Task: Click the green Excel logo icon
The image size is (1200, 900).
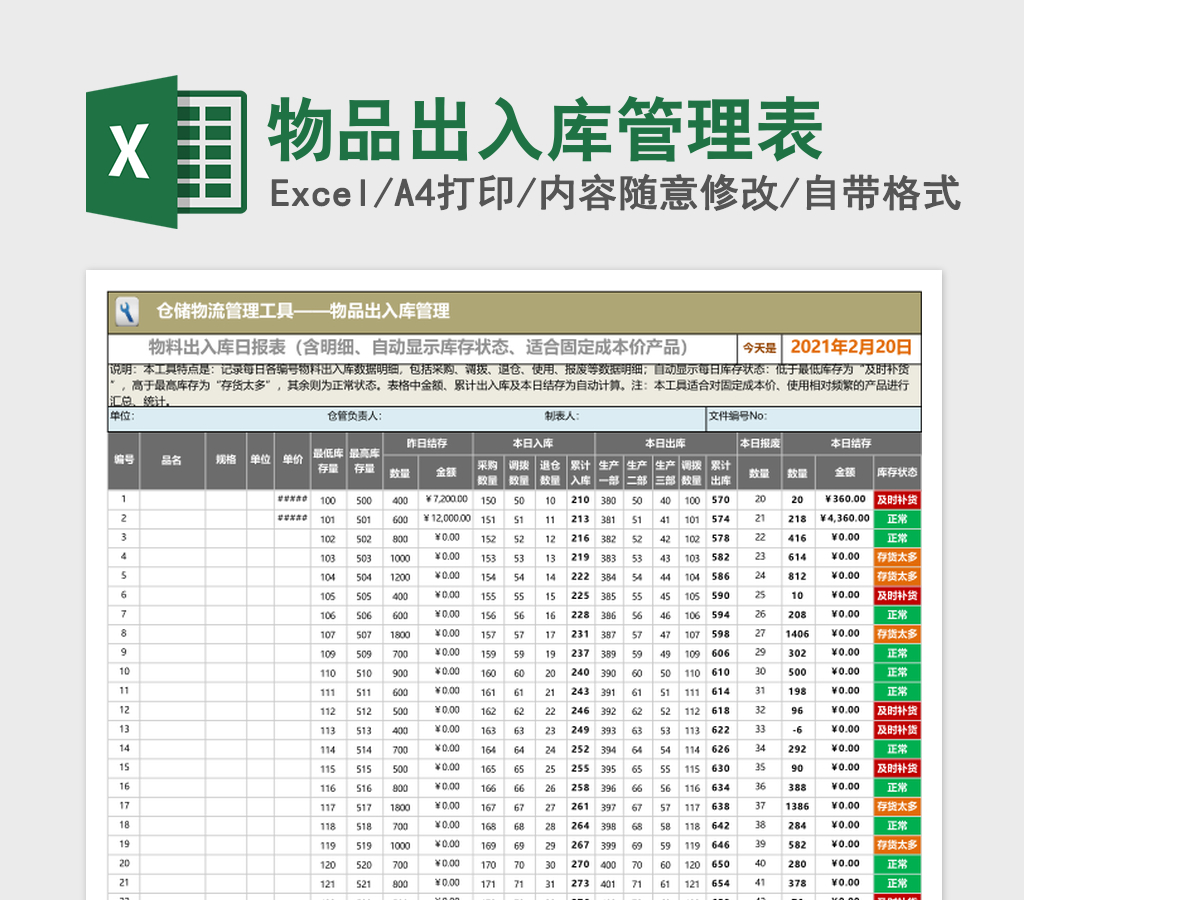Action: [166, 151]
